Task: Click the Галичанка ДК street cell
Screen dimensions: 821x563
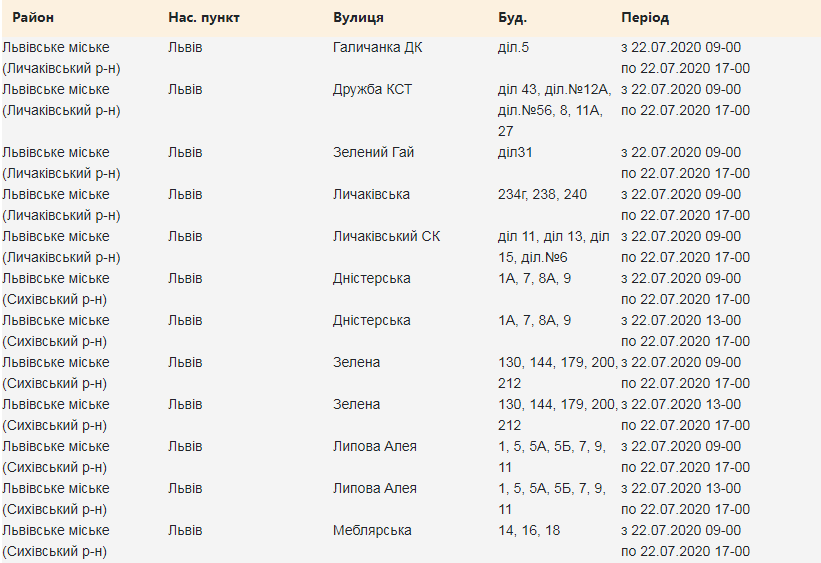Action: 377,47
